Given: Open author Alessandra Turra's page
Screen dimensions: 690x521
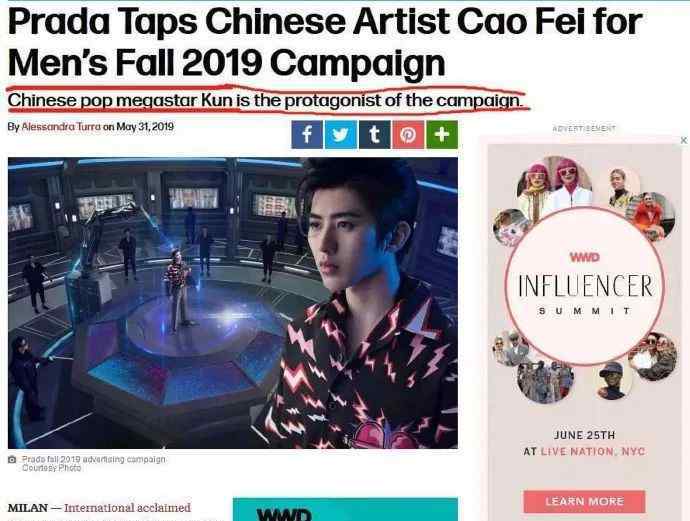Looking at the screenshot, I should (61, 127).
